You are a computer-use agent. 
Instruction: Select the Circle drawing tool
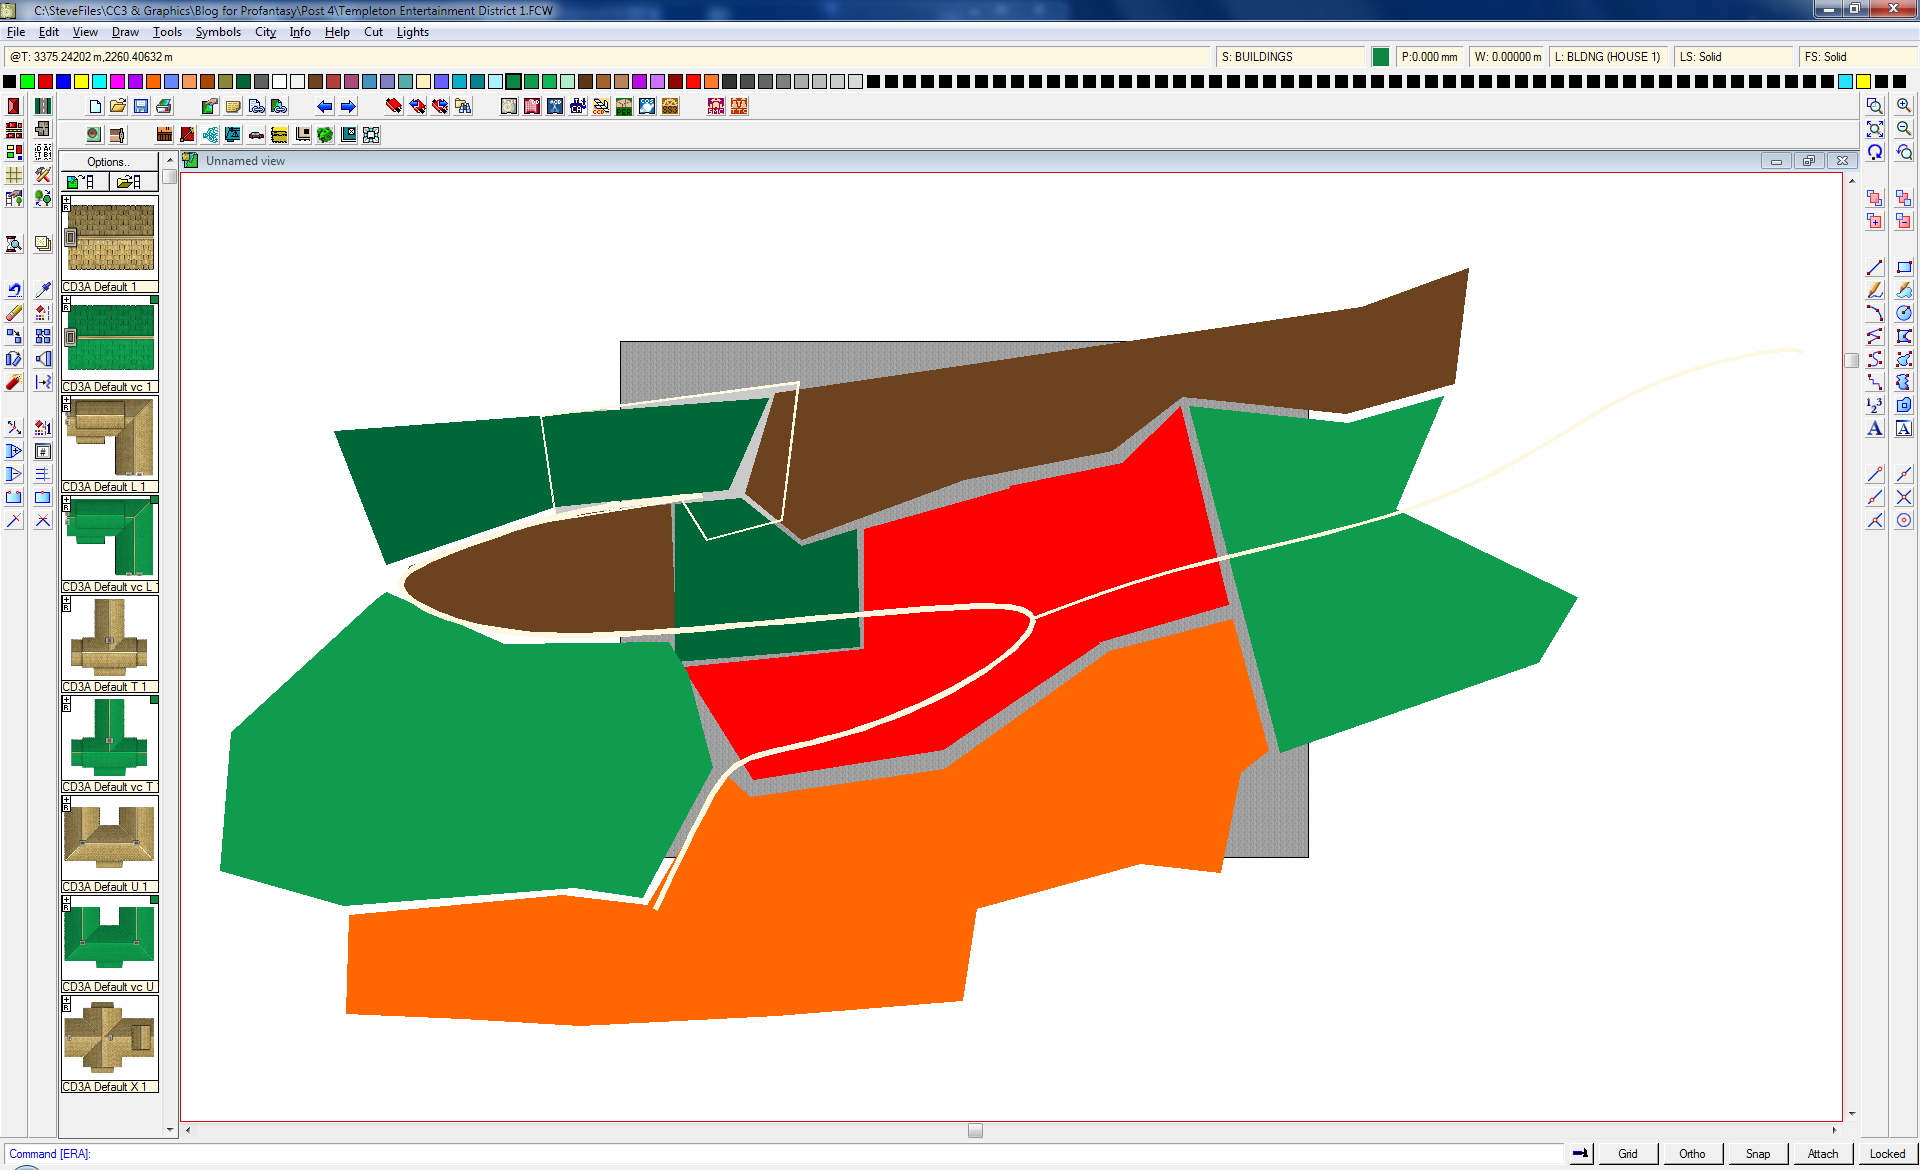(x=1905, y=312)
